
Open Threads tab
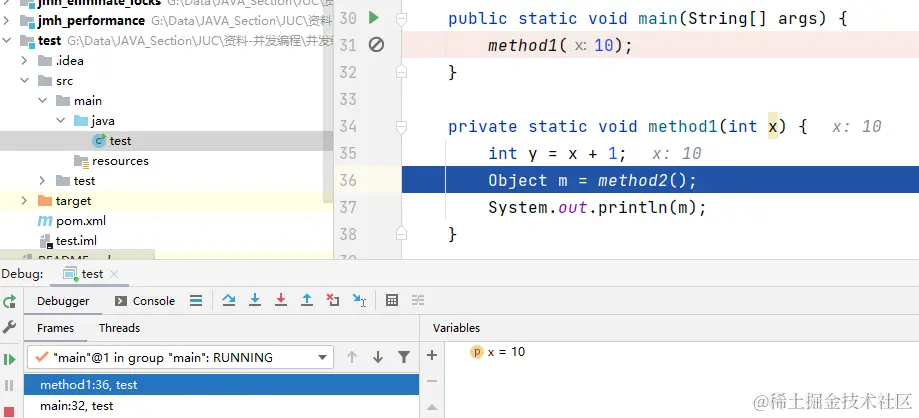(x=119, y=328)
